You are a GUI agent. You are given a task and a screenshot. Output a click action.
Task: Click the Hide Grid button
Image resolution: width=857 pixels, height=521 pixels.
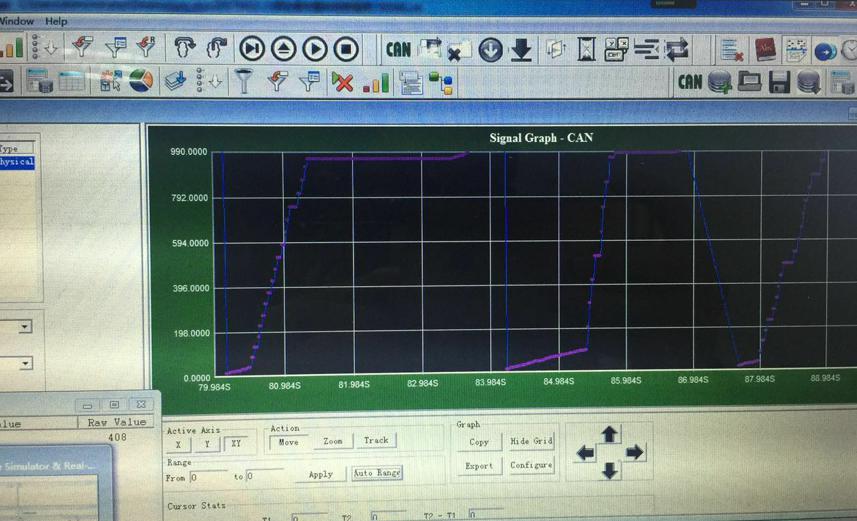click(x=531, y=441)
